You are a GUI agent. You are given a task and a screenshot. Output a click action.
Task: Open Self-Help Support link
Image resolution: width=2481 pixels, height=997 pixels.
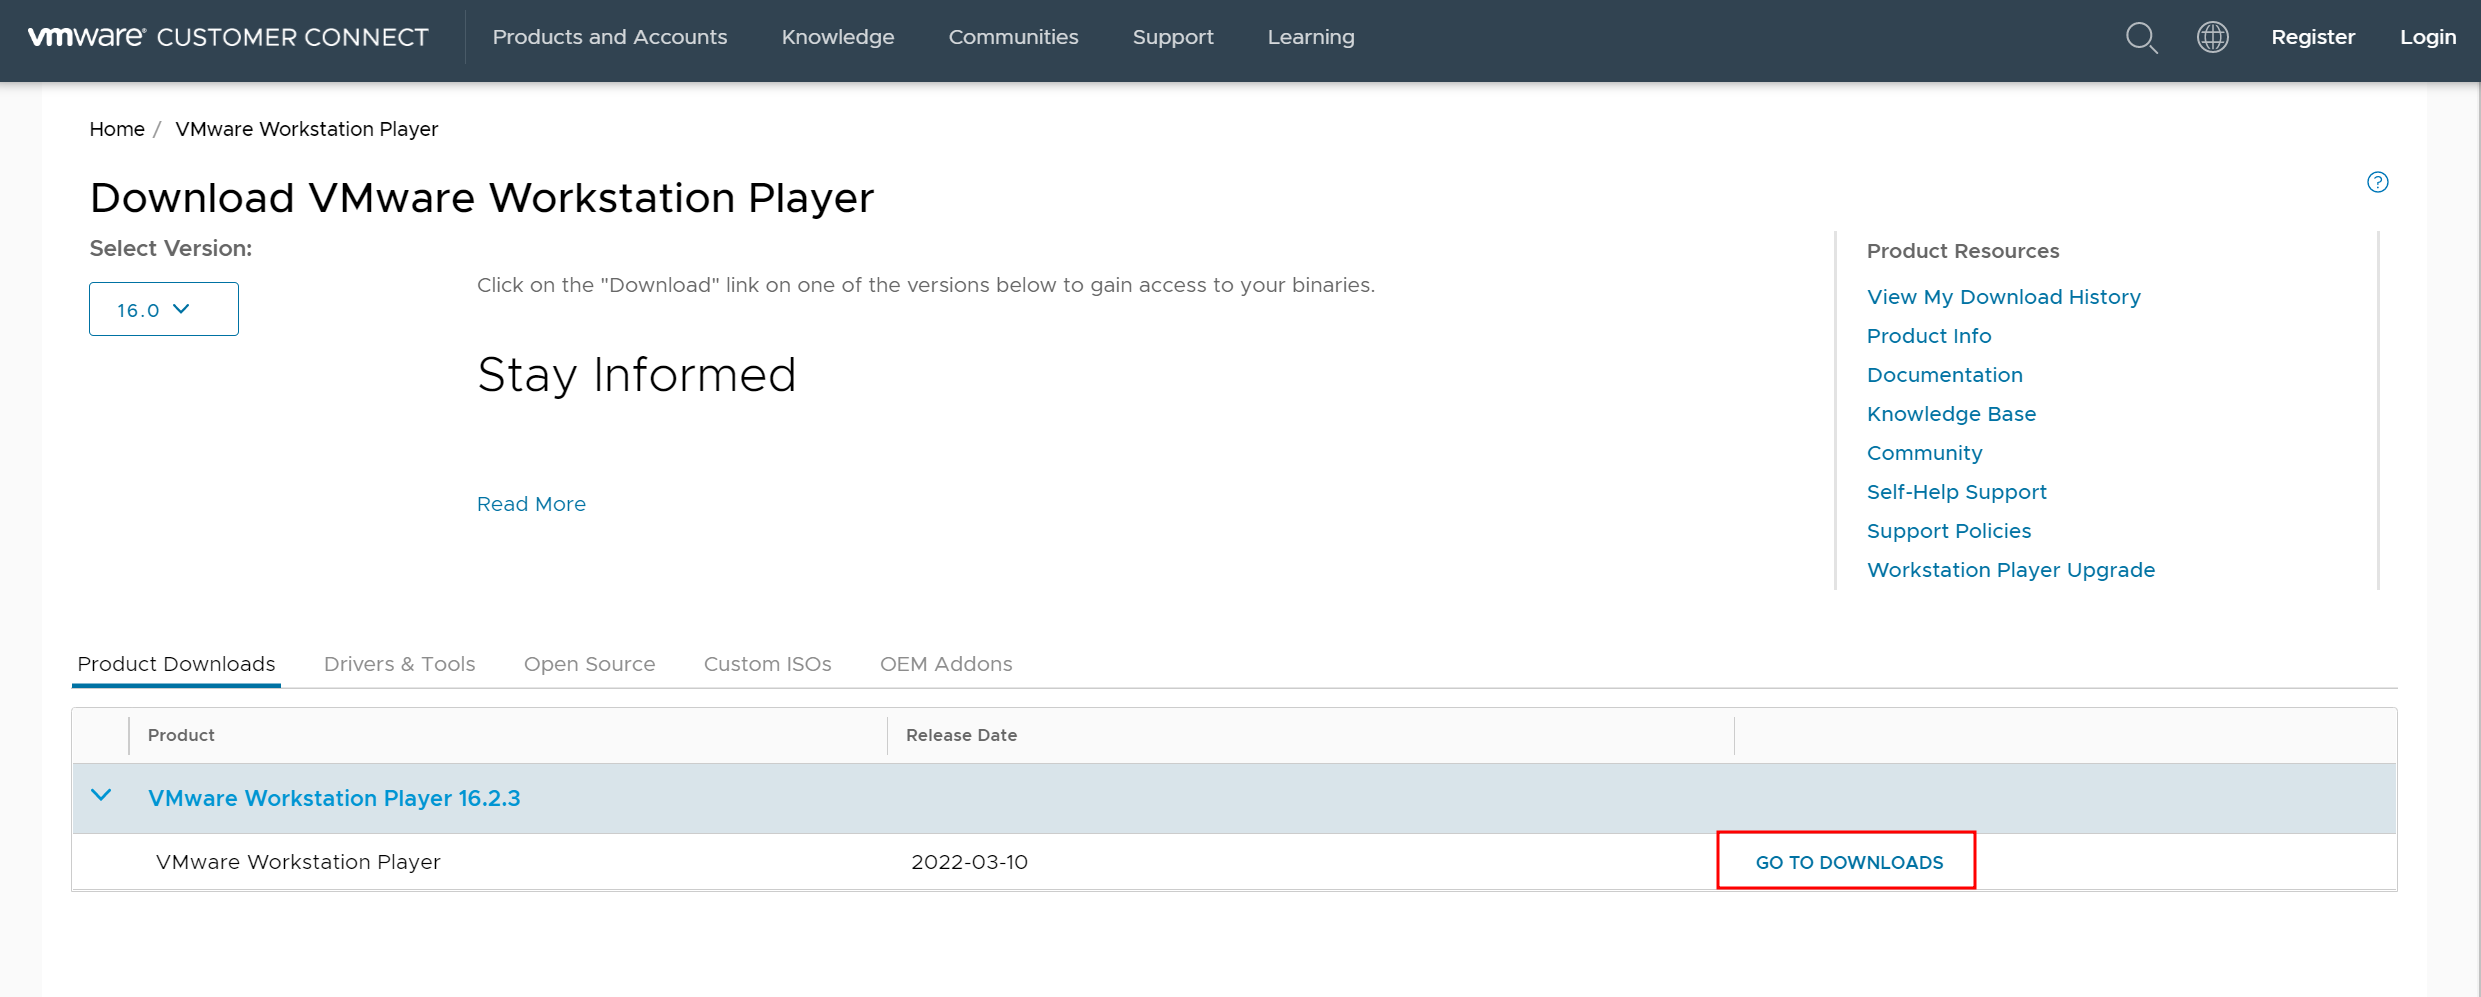click(1956, 492)
